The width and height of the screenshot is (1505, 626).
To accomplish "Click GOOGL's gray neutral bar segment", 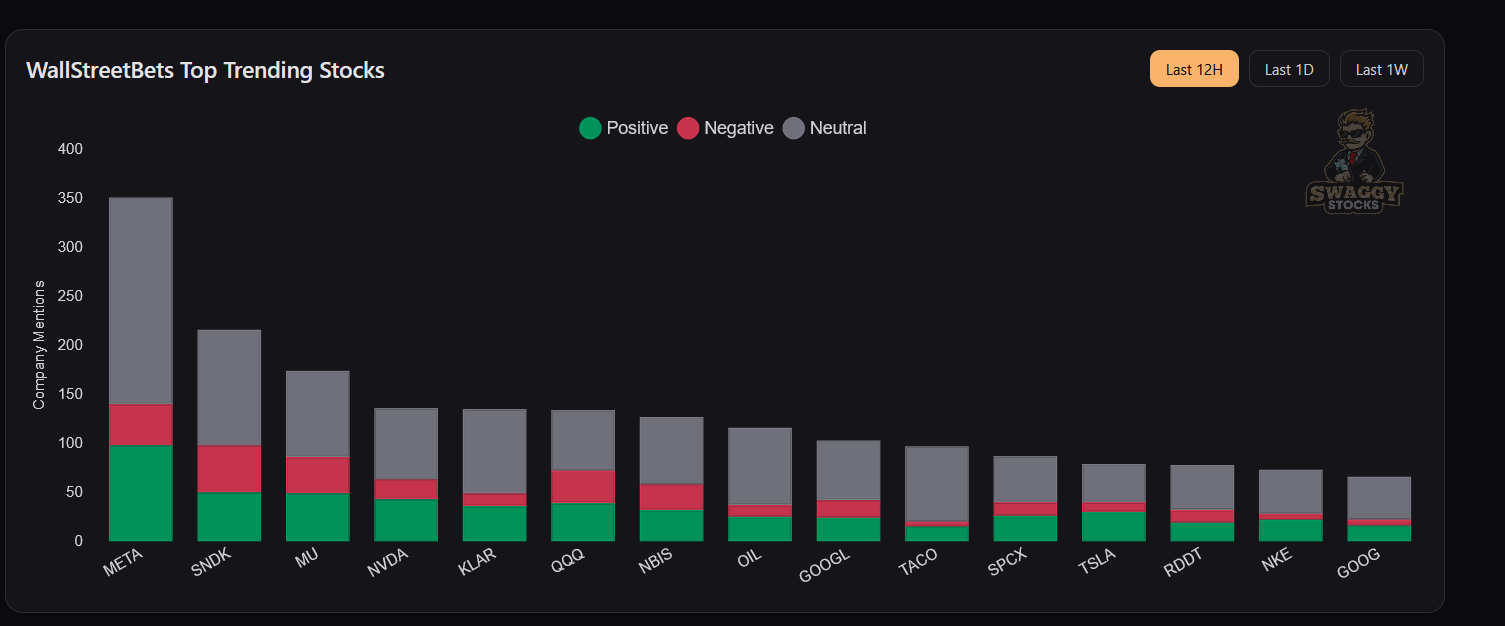I will coord(849,471).
